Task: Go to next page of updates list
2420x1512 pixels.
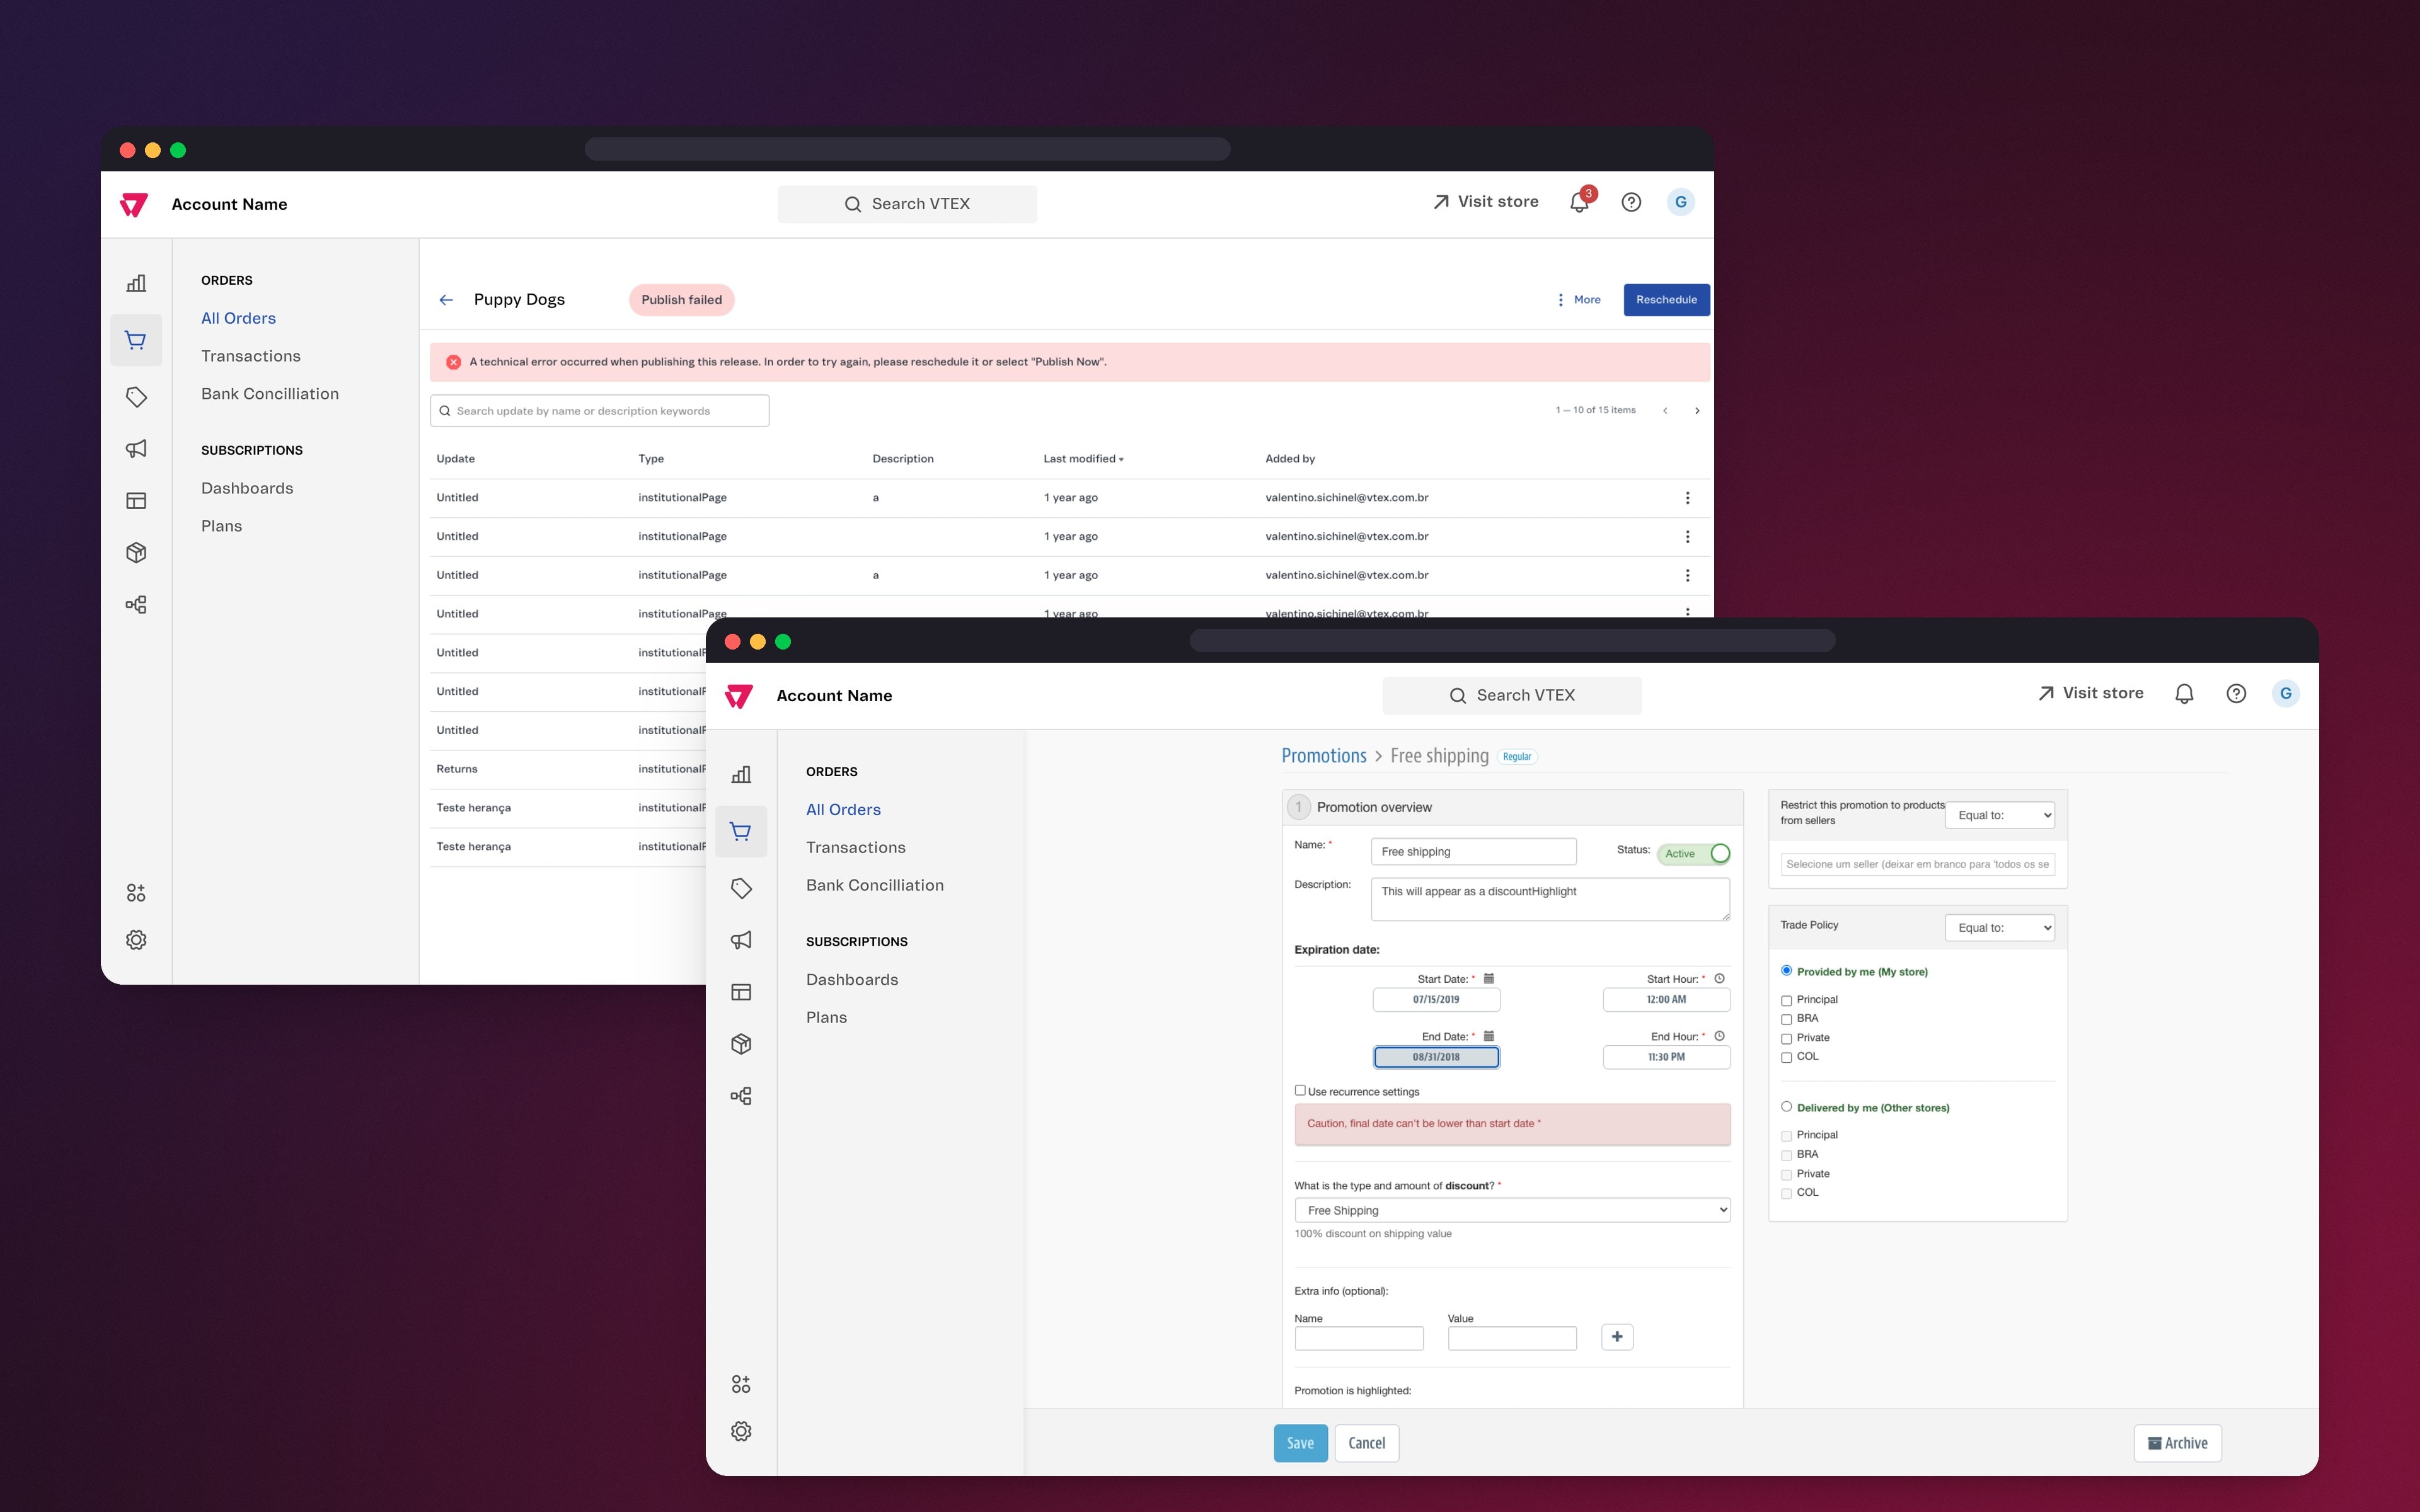Action: (1697, 411)
